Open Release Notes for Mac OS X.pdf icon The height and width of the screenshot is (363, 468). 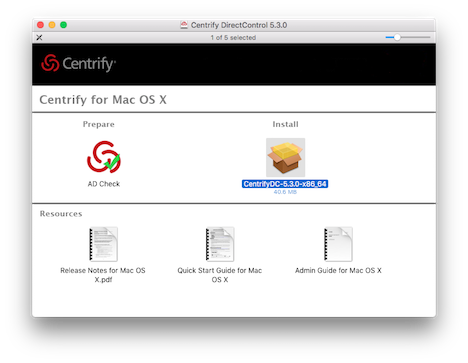[103, 244]
